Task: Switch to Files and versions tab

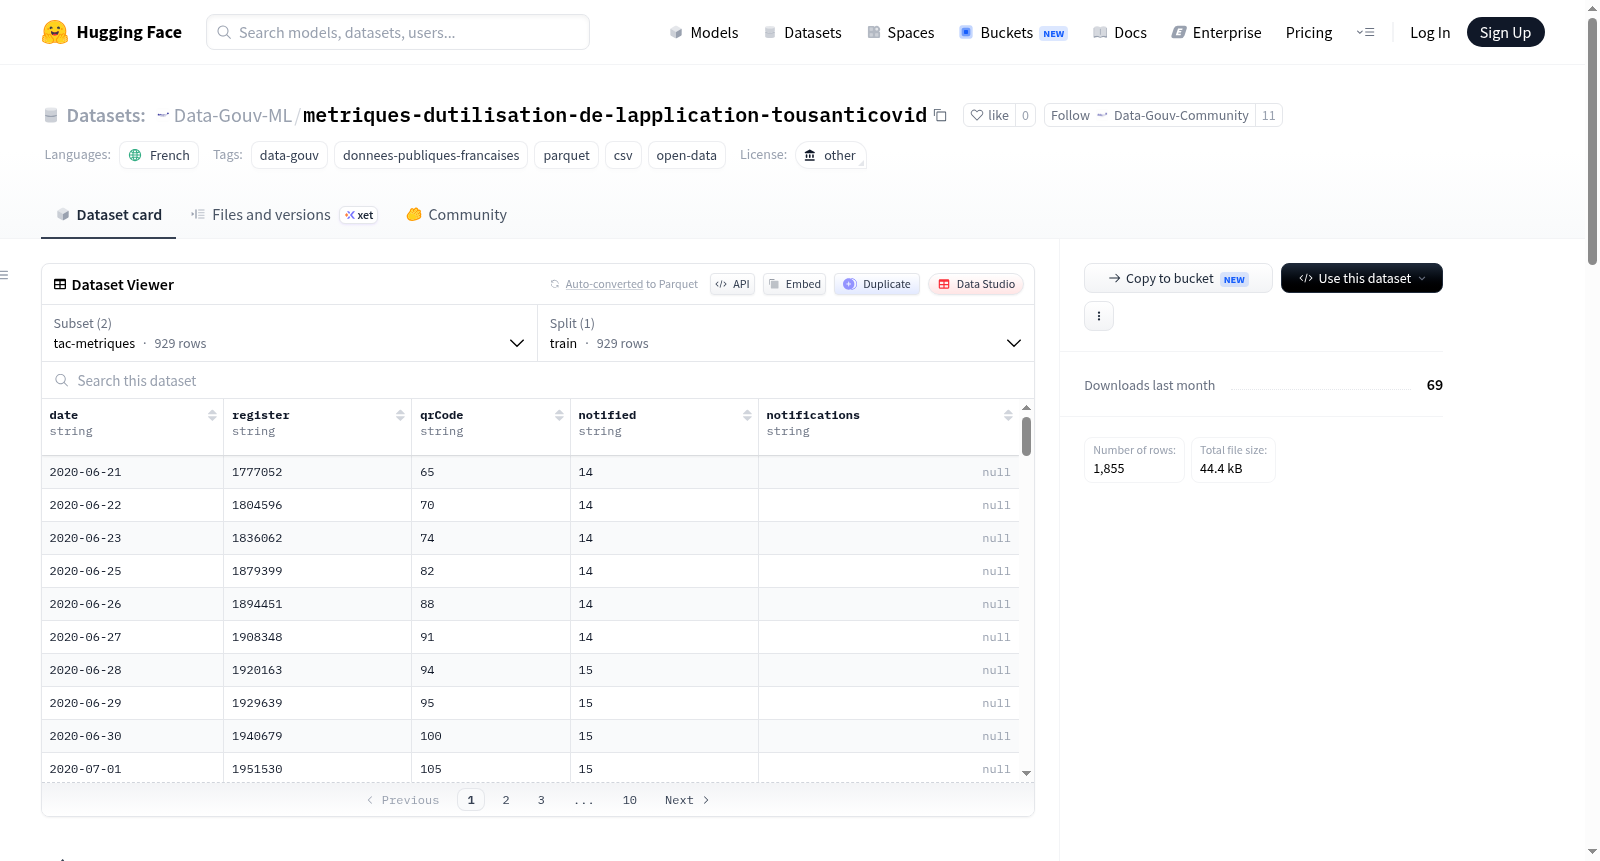Action: 283,214
